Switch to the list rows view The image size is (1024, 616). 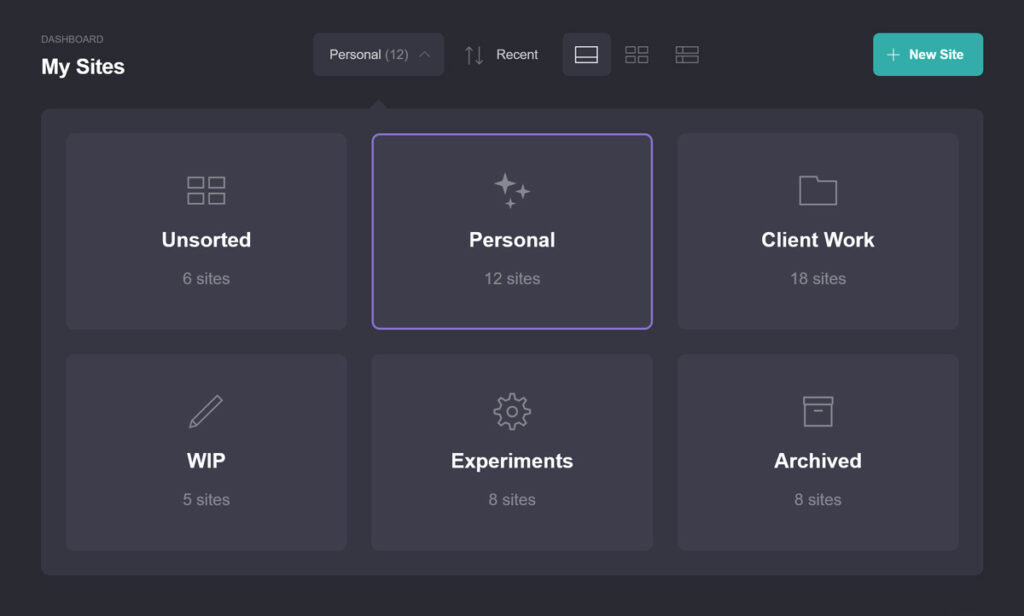pyautogui.click(x=686, y=55)
